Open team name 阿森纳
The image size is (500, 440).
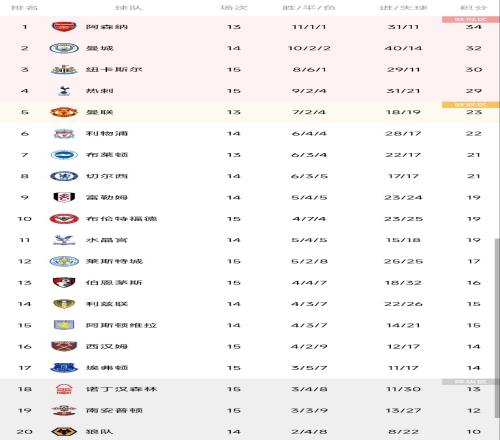(x=107, y=27)
